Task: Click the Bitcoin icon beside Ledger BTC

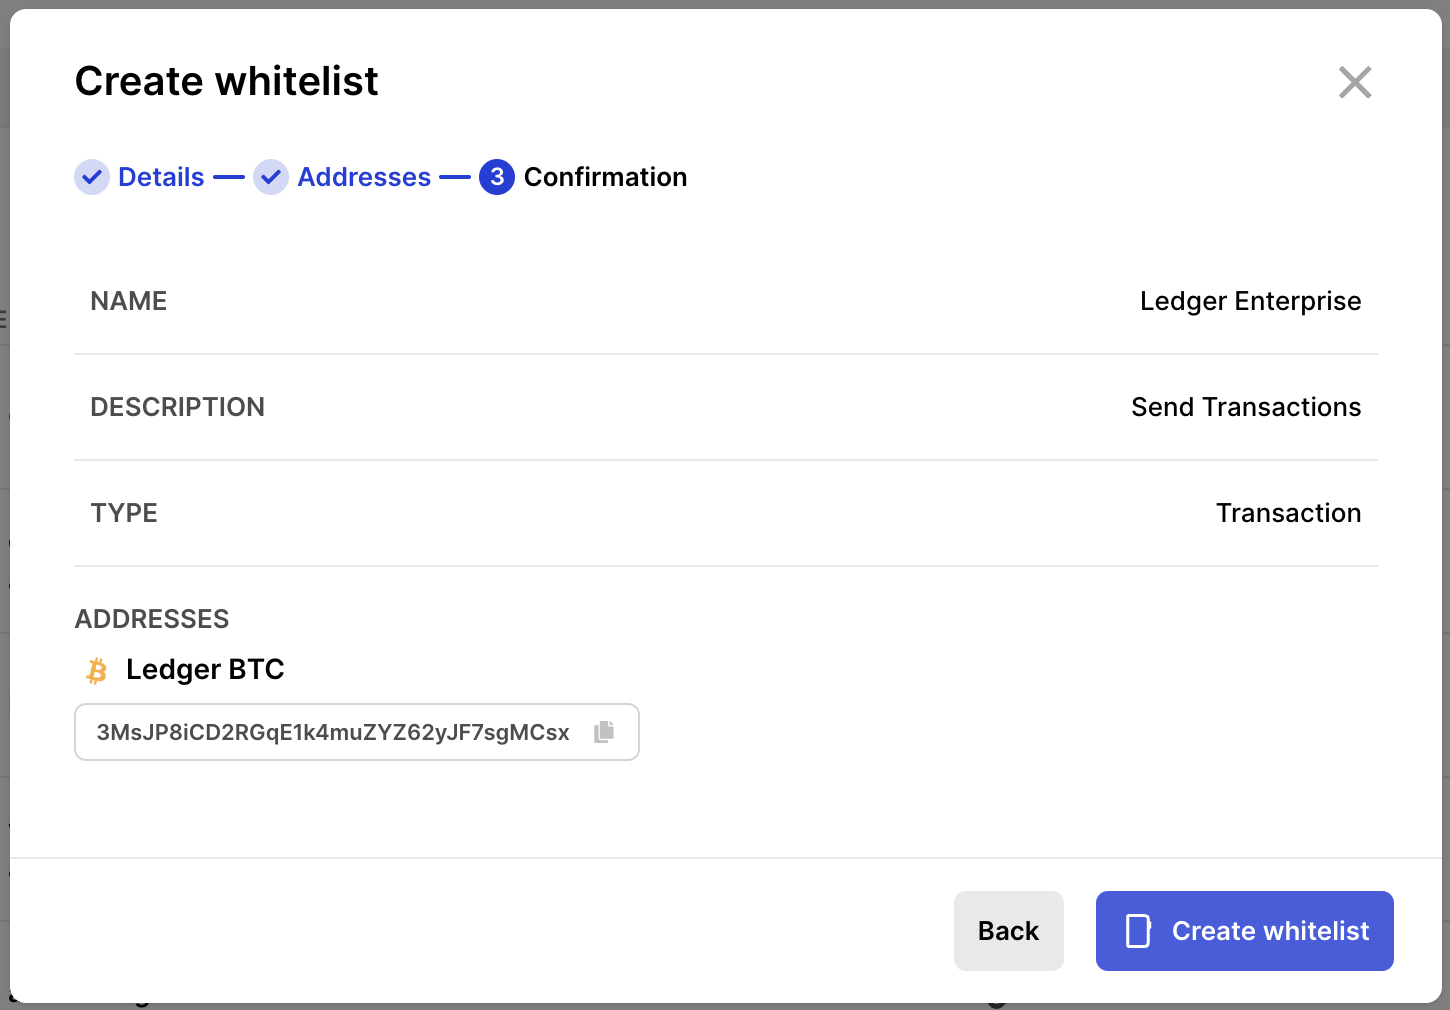Action: pos(97,671)
